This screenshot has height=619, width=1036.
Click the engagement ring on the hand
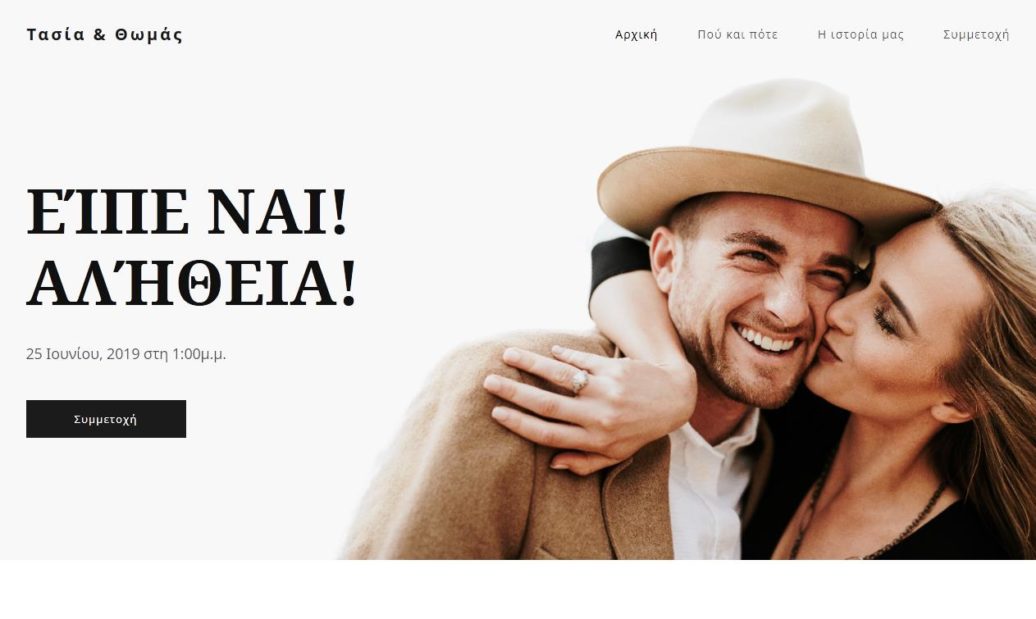tap(579, 381)
